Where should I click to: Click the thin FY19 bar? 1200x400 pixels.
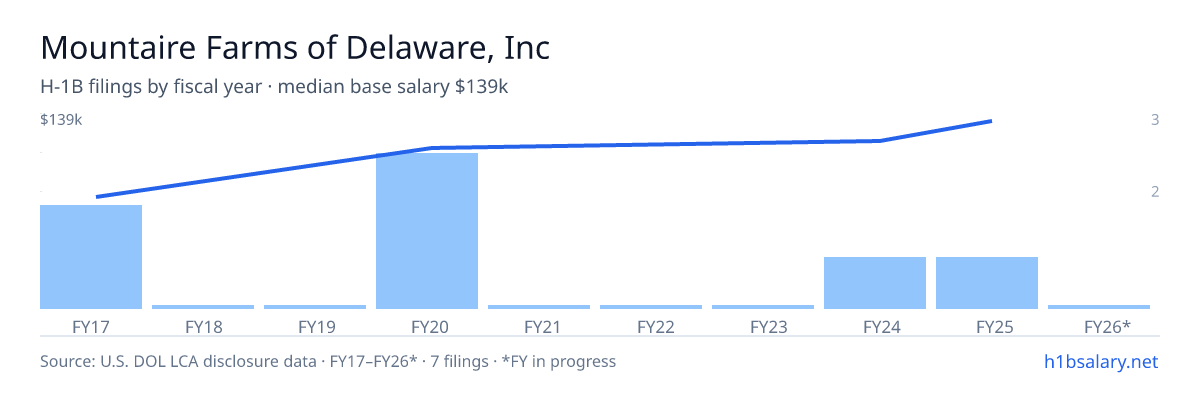point(315,307)
